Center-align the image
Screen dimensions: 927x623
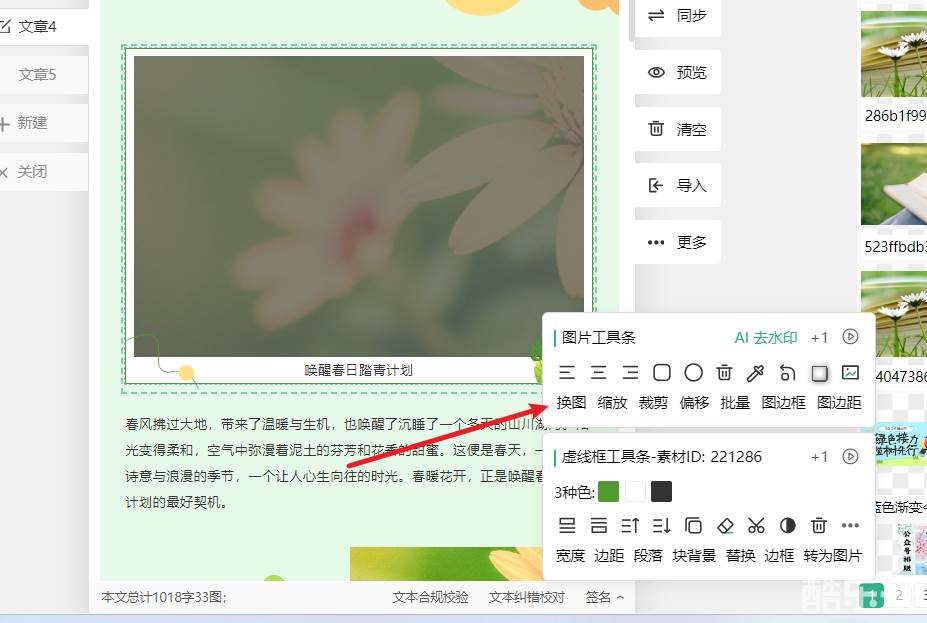(x=598, y=373)
